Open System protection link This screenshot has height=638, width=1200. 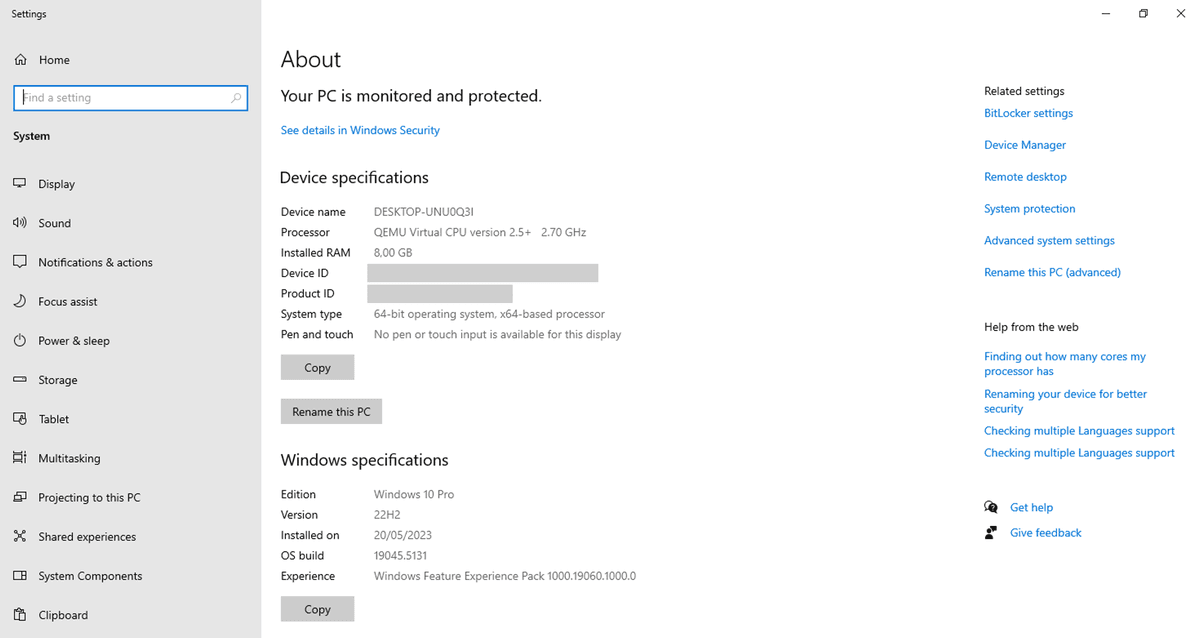pyautogui.click(x=1030, y=209)
